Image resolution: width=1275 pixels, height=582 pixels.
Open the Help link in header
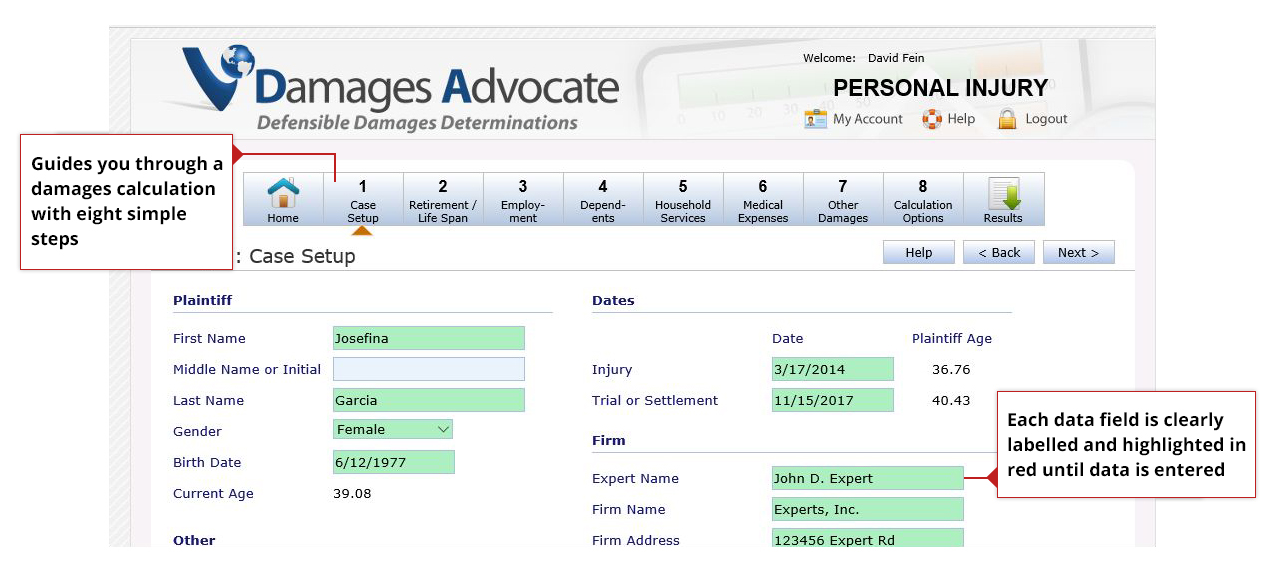961,119
